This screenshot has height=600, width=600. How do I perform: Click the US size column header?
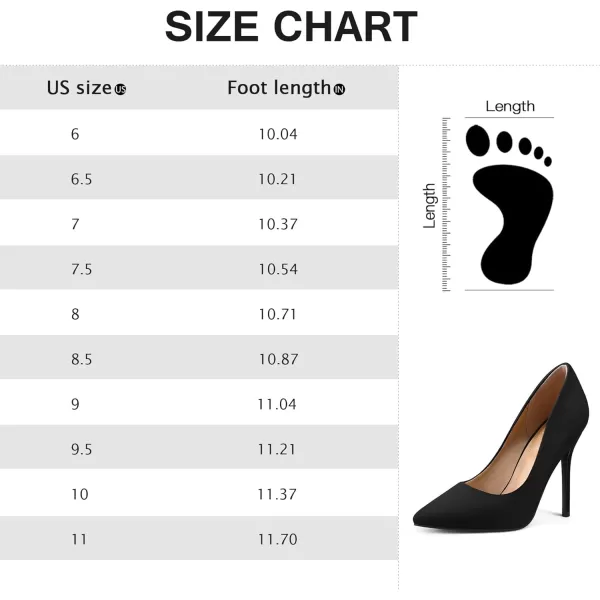(x=79, y=88)
